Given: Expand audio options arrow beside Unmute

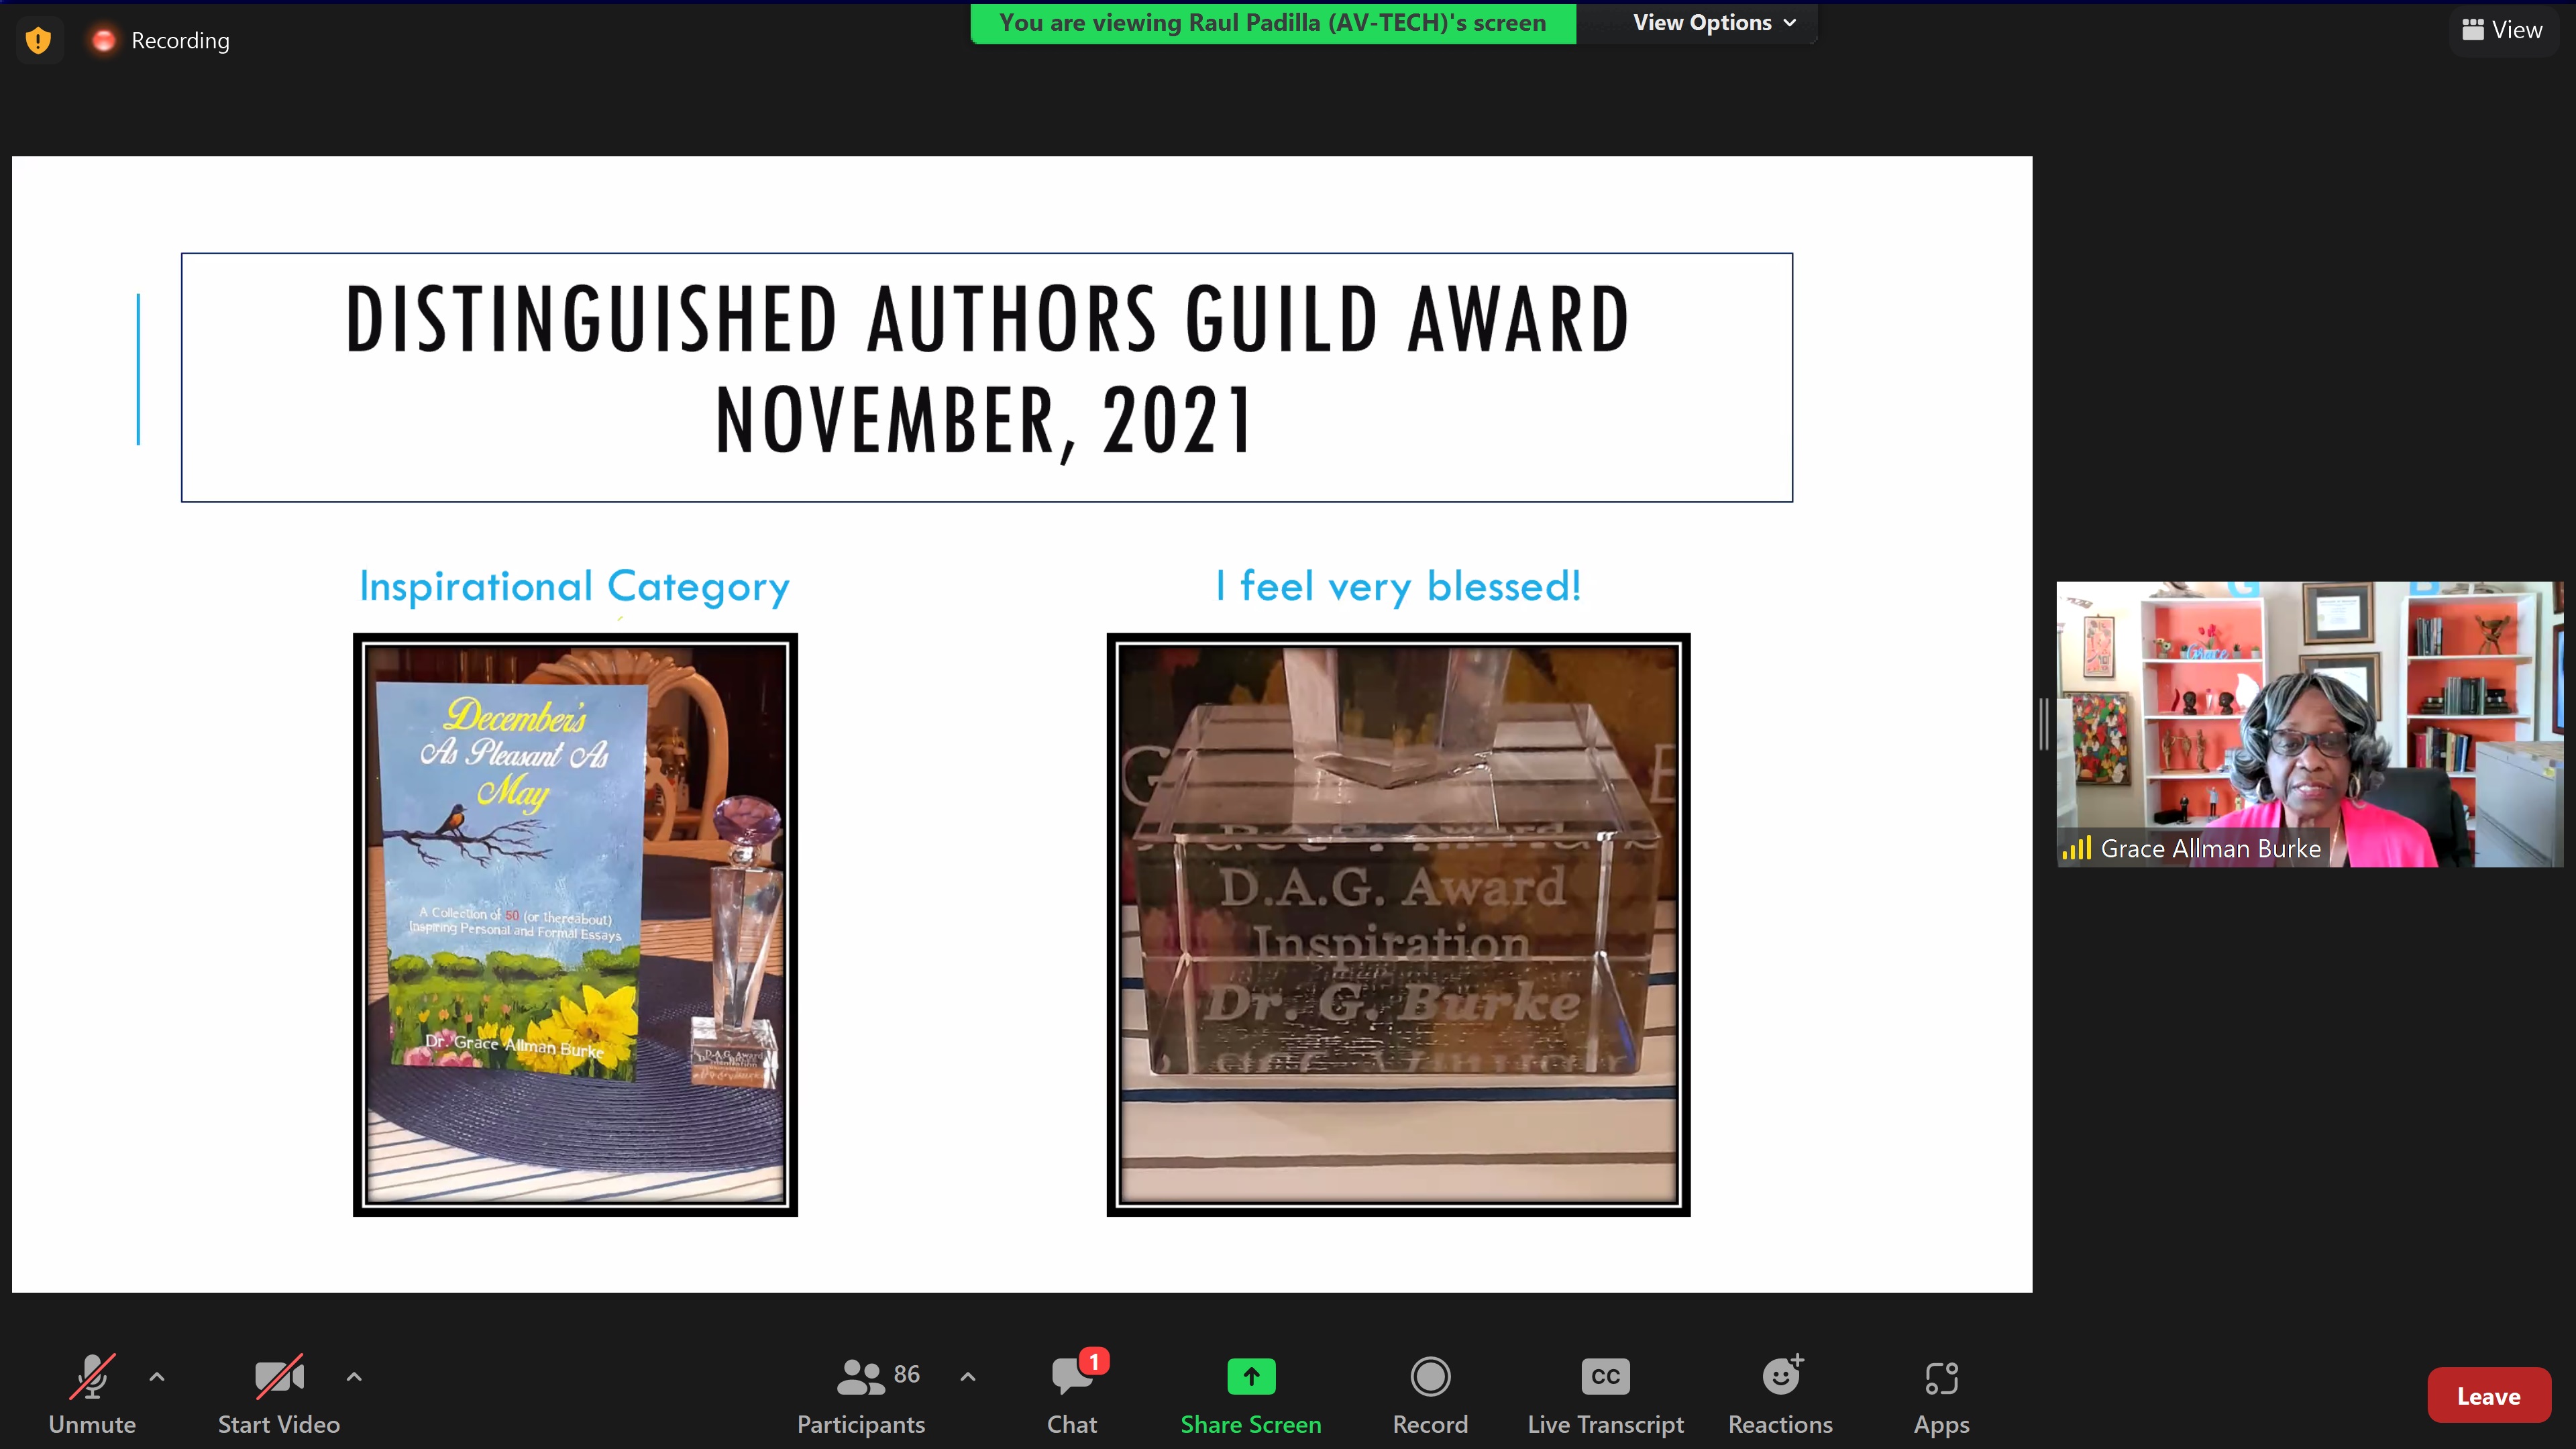Looking at the screenshot, I should point(157,1376).
